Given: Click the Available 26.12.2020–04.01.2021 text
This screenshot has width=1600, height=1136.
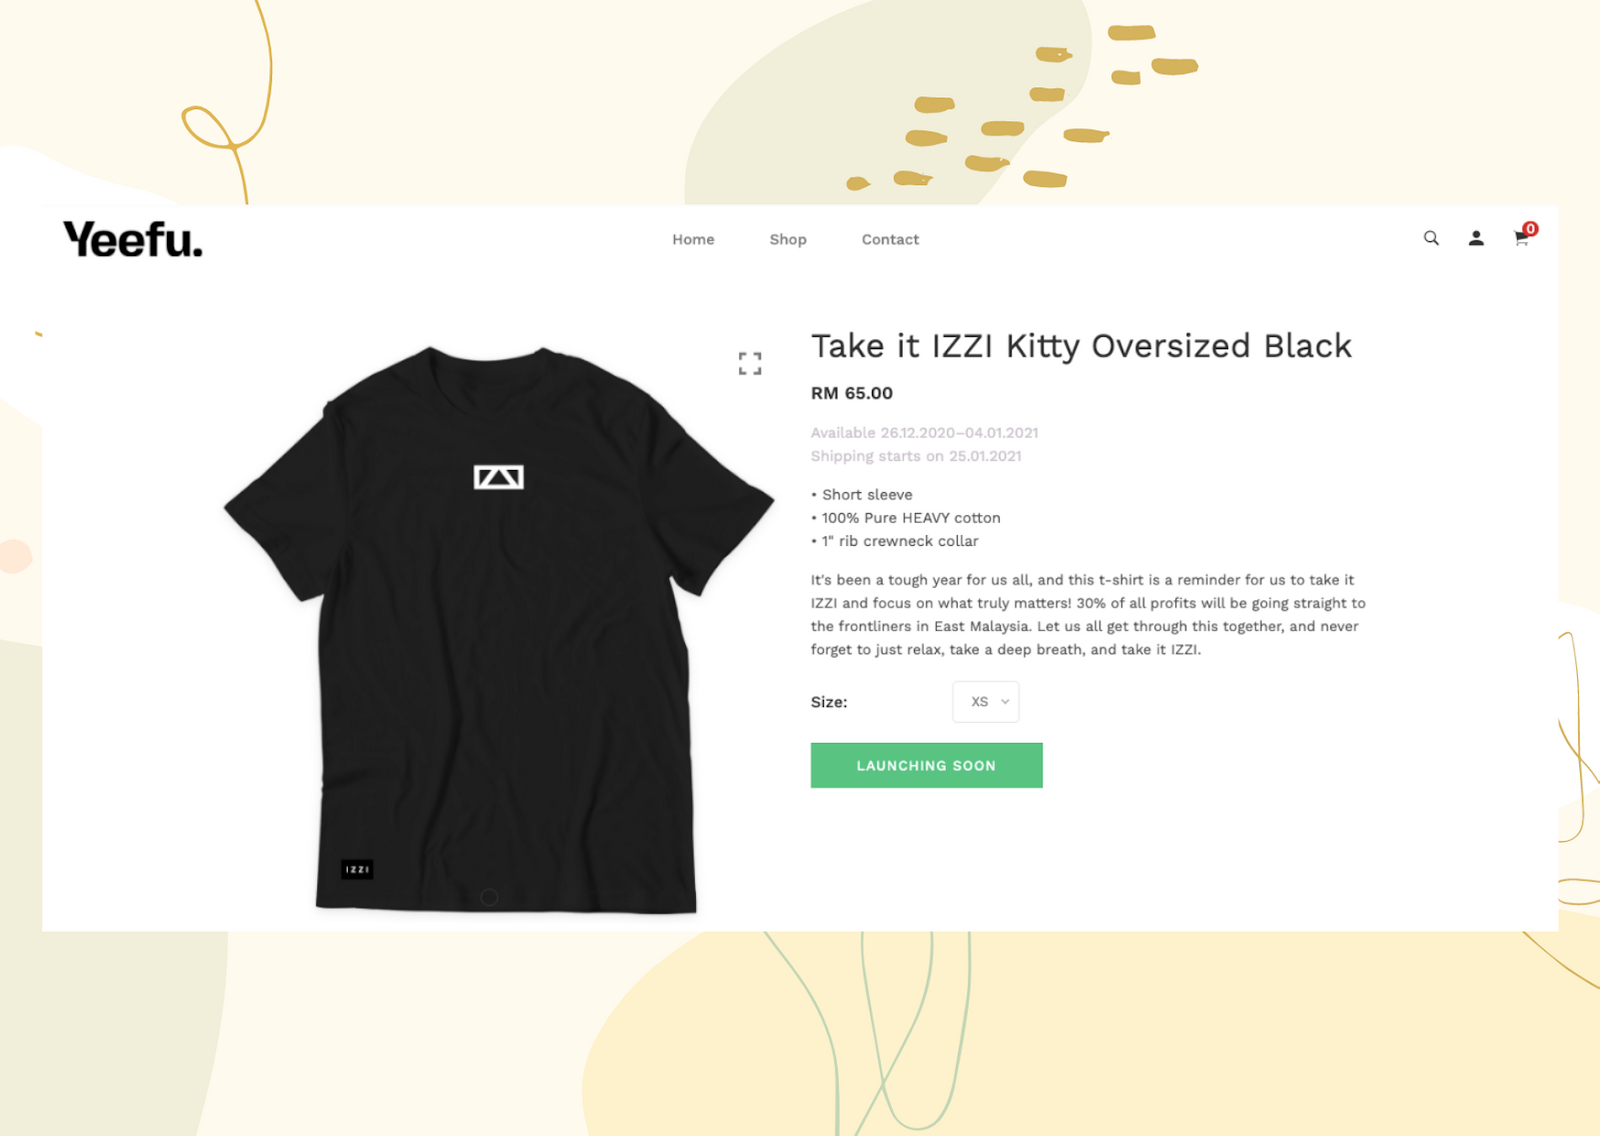Looking at the screenshot, I should [x=924, y=433].
